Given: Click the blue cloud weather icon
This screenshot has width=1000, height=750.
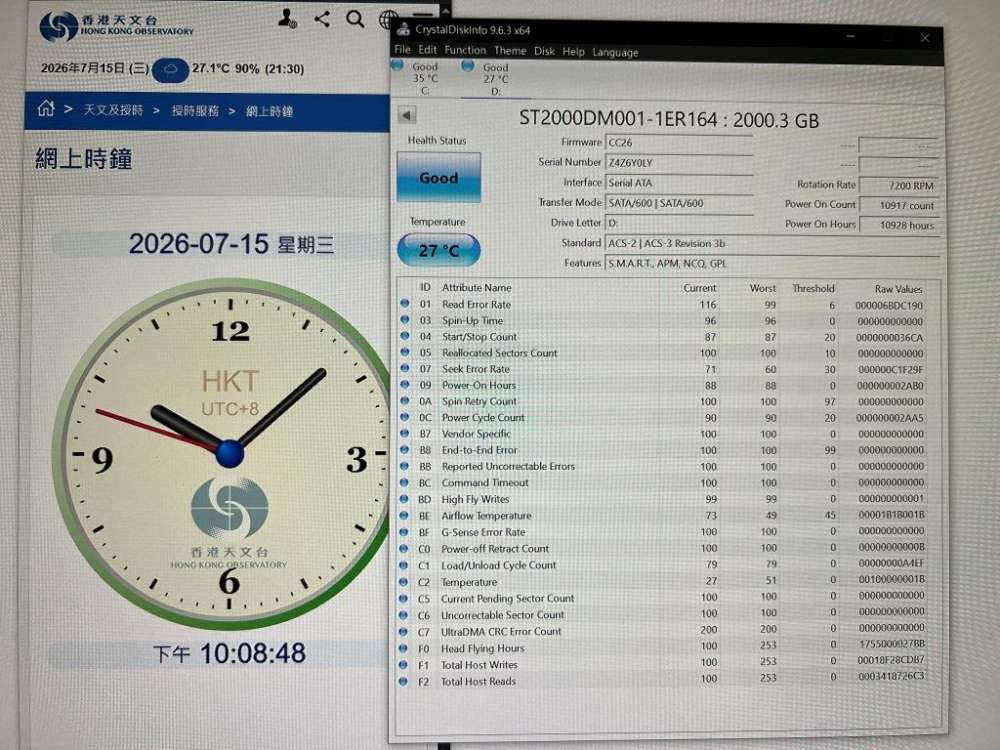Looking at the screenshot, I should [x=170, y=70].
